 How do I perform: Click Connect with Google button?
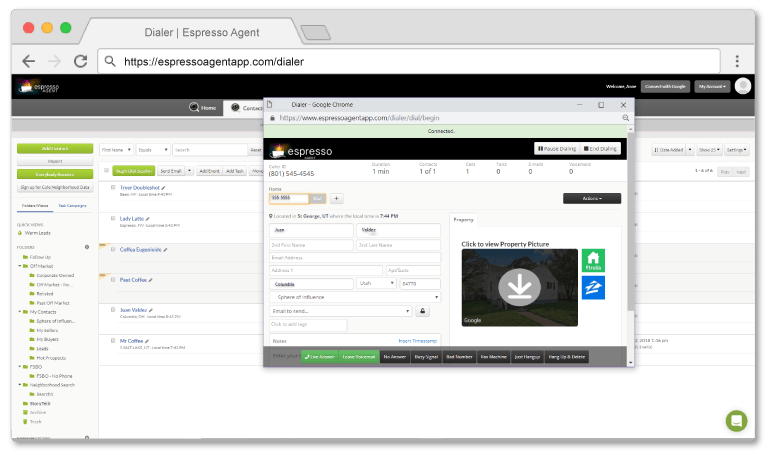(x=665, y=86)
